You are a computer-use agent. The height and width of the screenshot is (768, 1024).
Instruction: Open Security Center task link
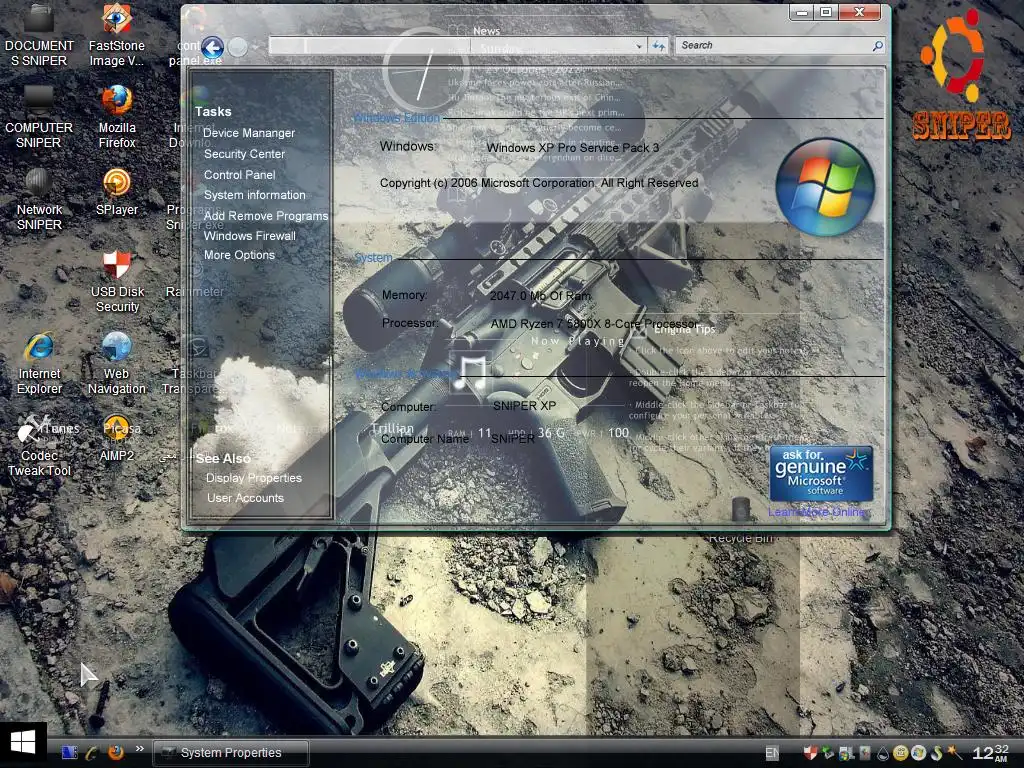244,153
